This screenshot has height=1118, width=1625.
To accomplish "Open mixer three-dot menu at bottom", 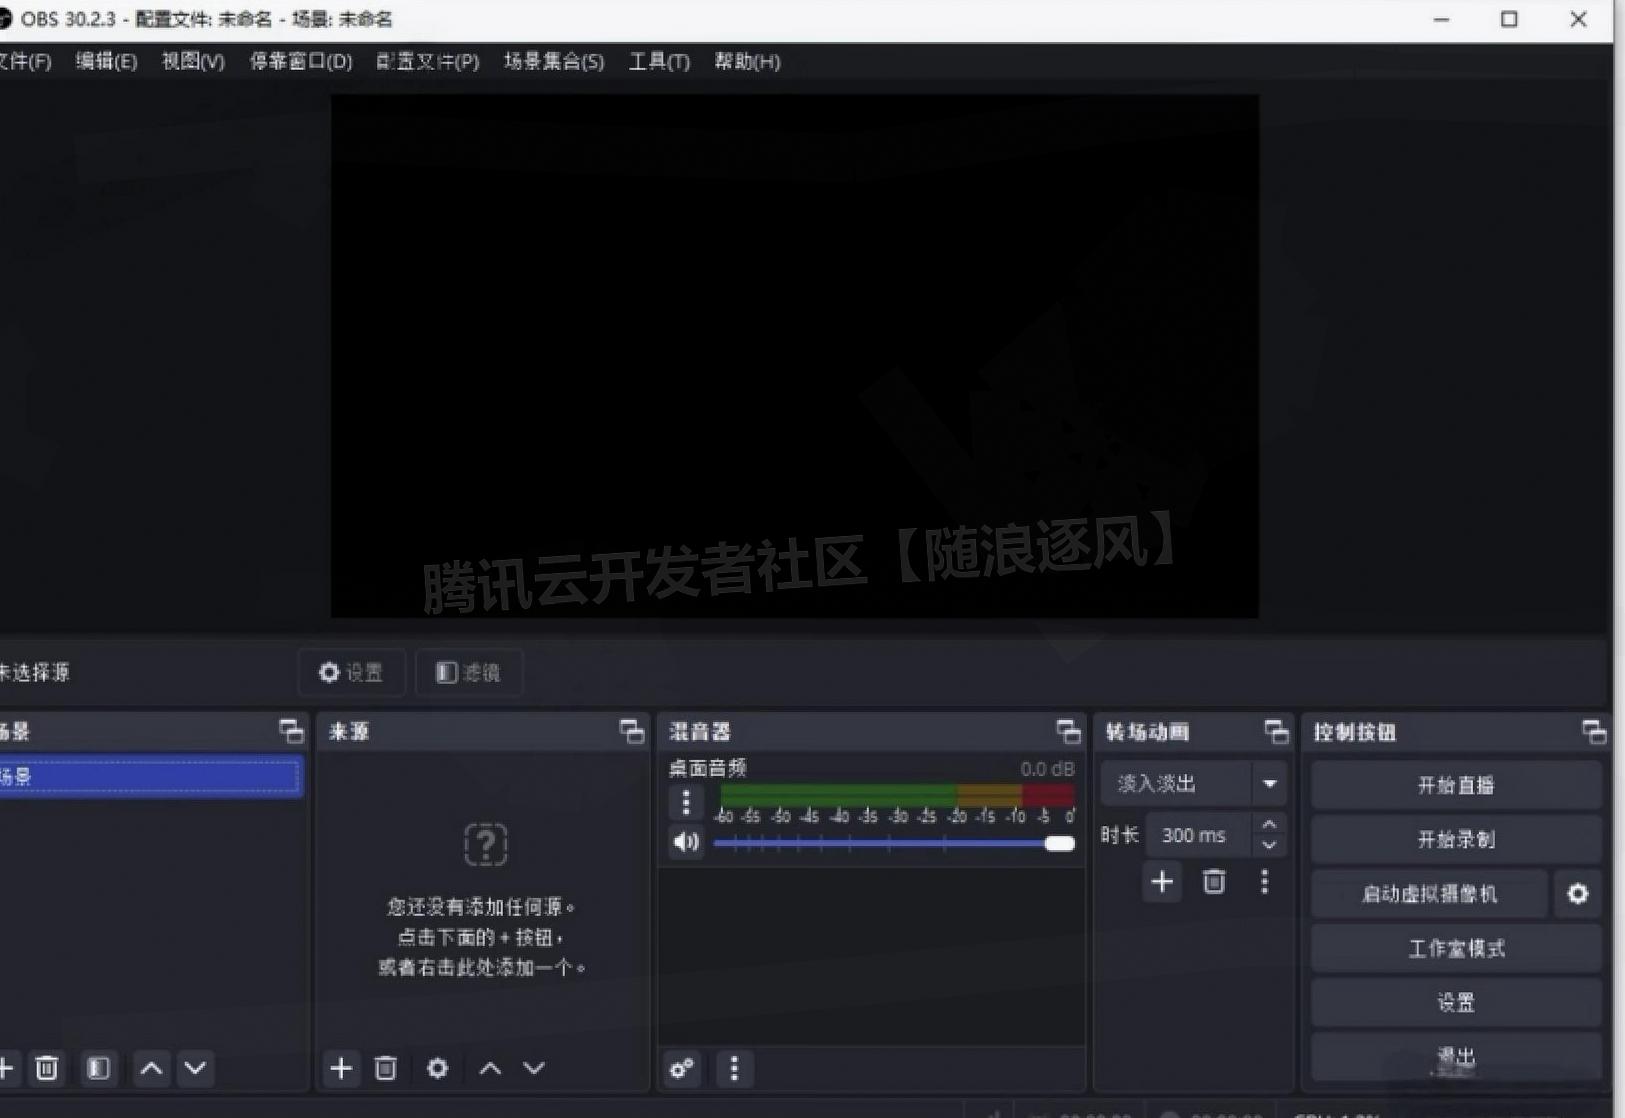I will [x=734, y=1069].
